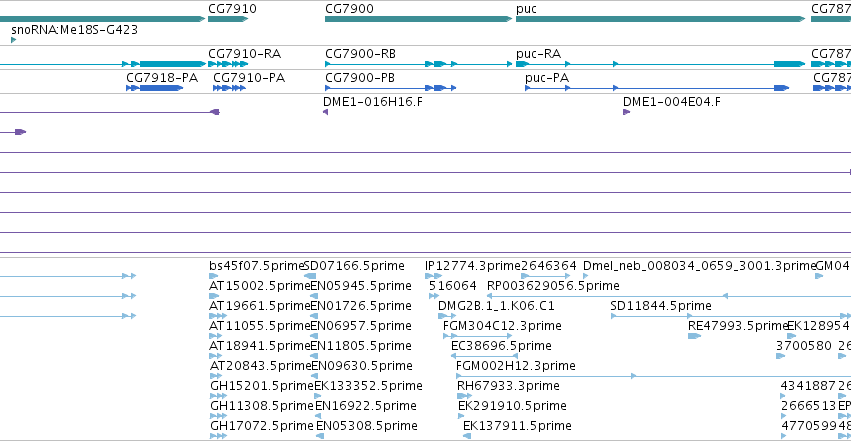This screenshot has width=851, height=441.
Task: Click the CG7910 gene bar
Action: point(228,19)
